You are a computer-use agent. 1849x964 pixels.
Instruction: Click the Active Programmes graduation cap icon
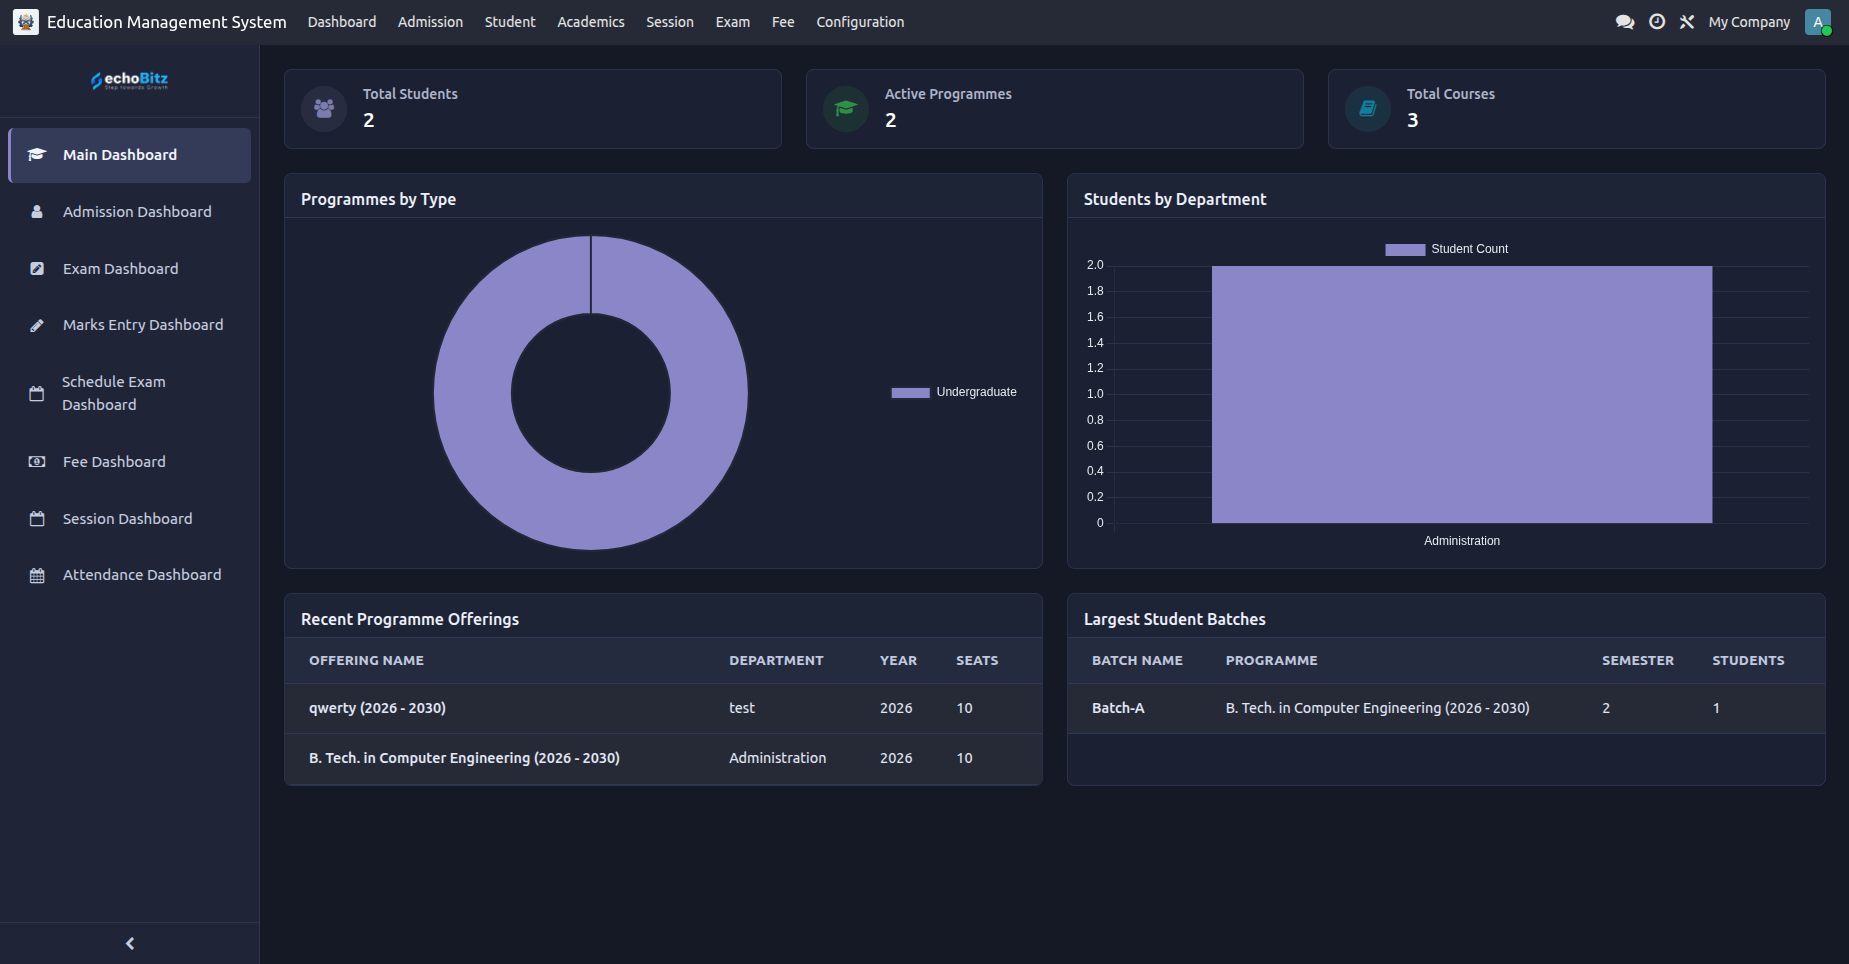click(x=846, y=108)
